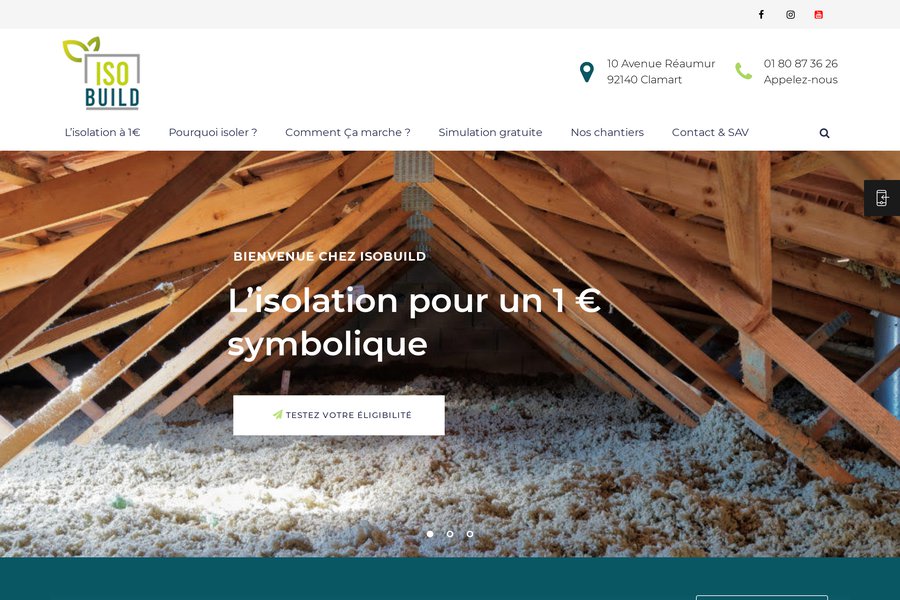
Task: Click the 10 Avenue Réaumur address
Action: [x=661, y=64]
